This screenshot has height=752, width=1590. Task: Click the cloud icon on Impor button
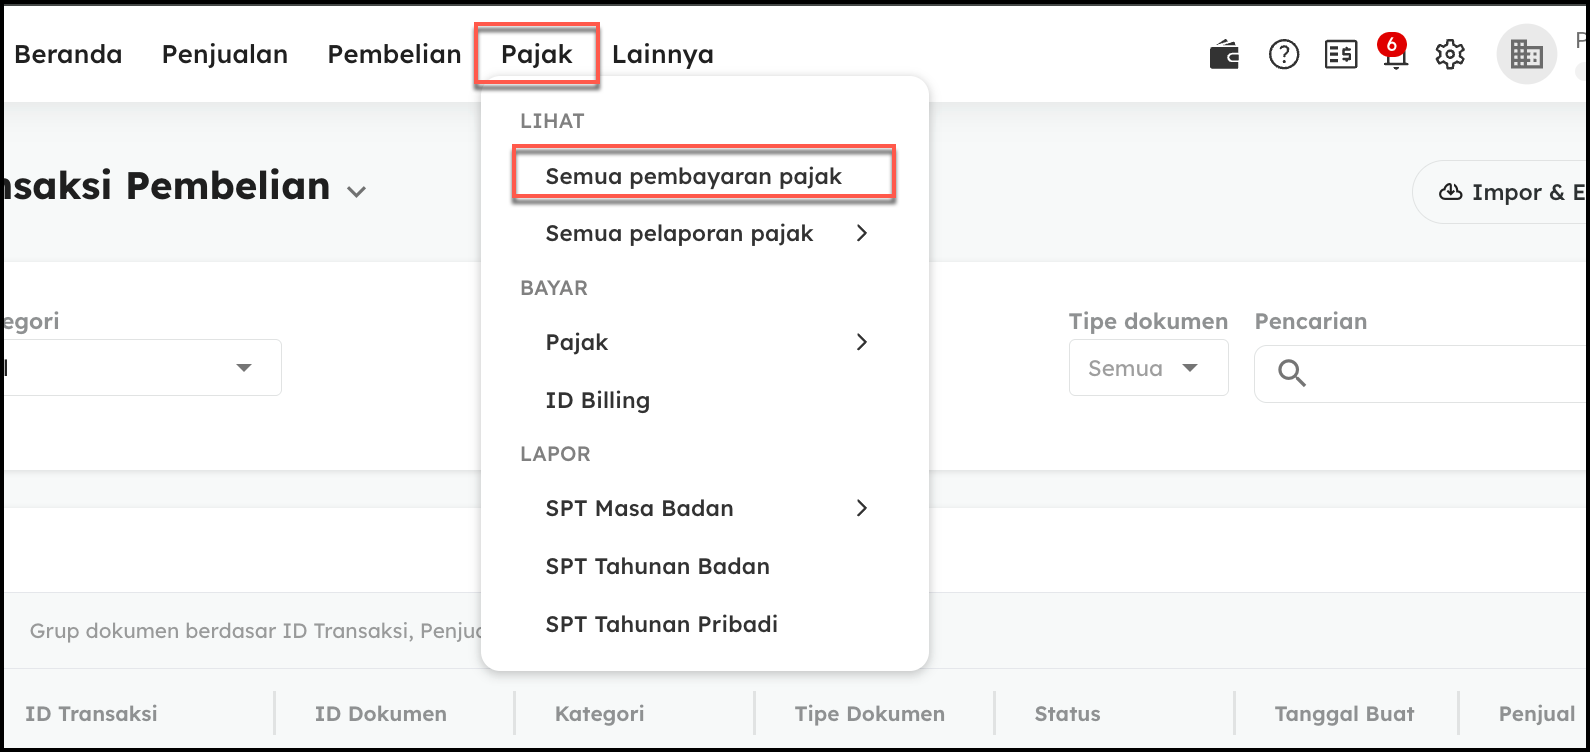(1450, 192)
